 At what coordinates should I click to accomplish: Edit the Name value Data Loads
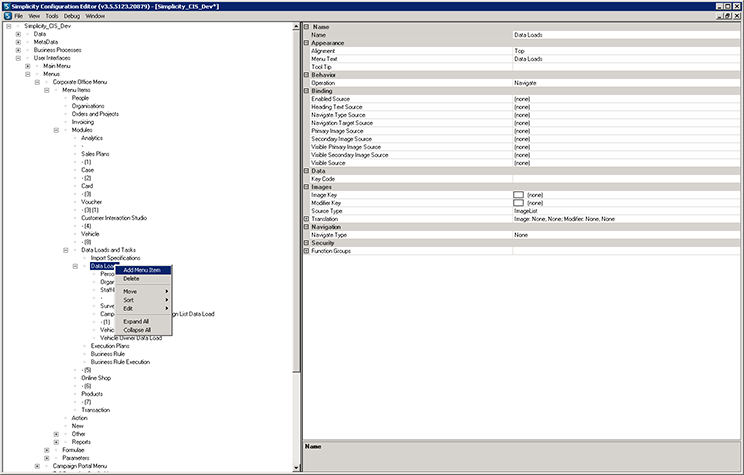pyautogui.click(x=626, y=35)
